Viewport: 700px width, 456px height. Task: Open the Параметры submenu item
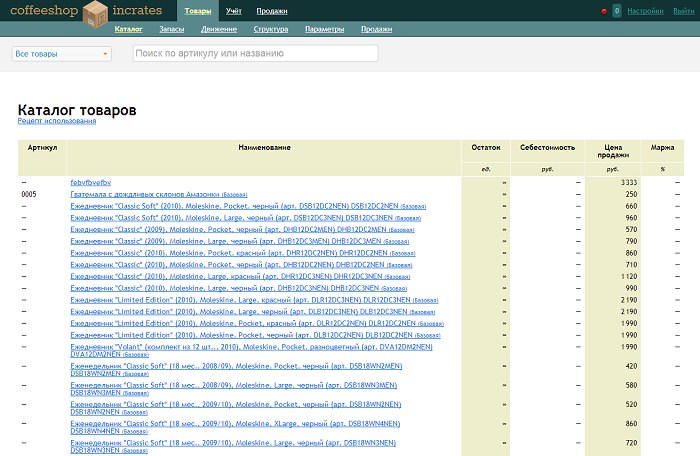[325, 29]
